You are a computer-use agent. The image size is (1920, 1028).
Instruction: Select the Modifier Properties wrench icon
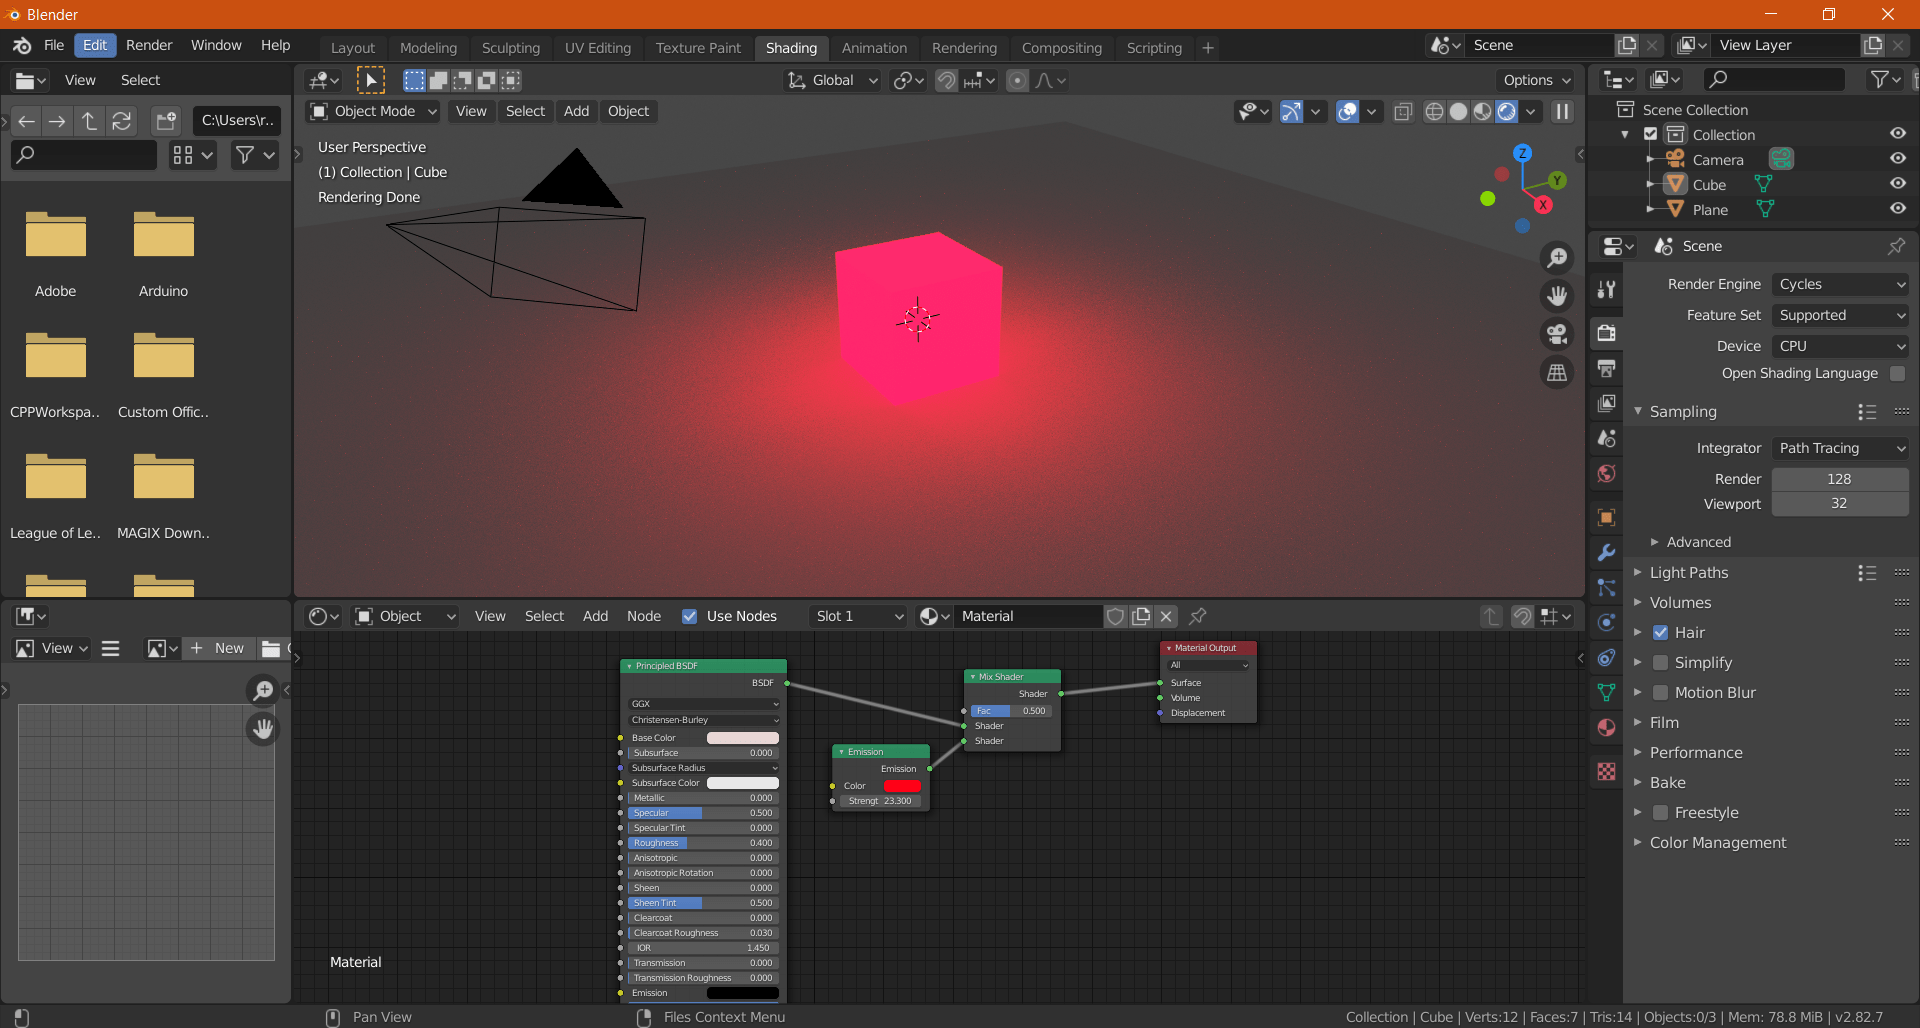(x=1606, y=553)
